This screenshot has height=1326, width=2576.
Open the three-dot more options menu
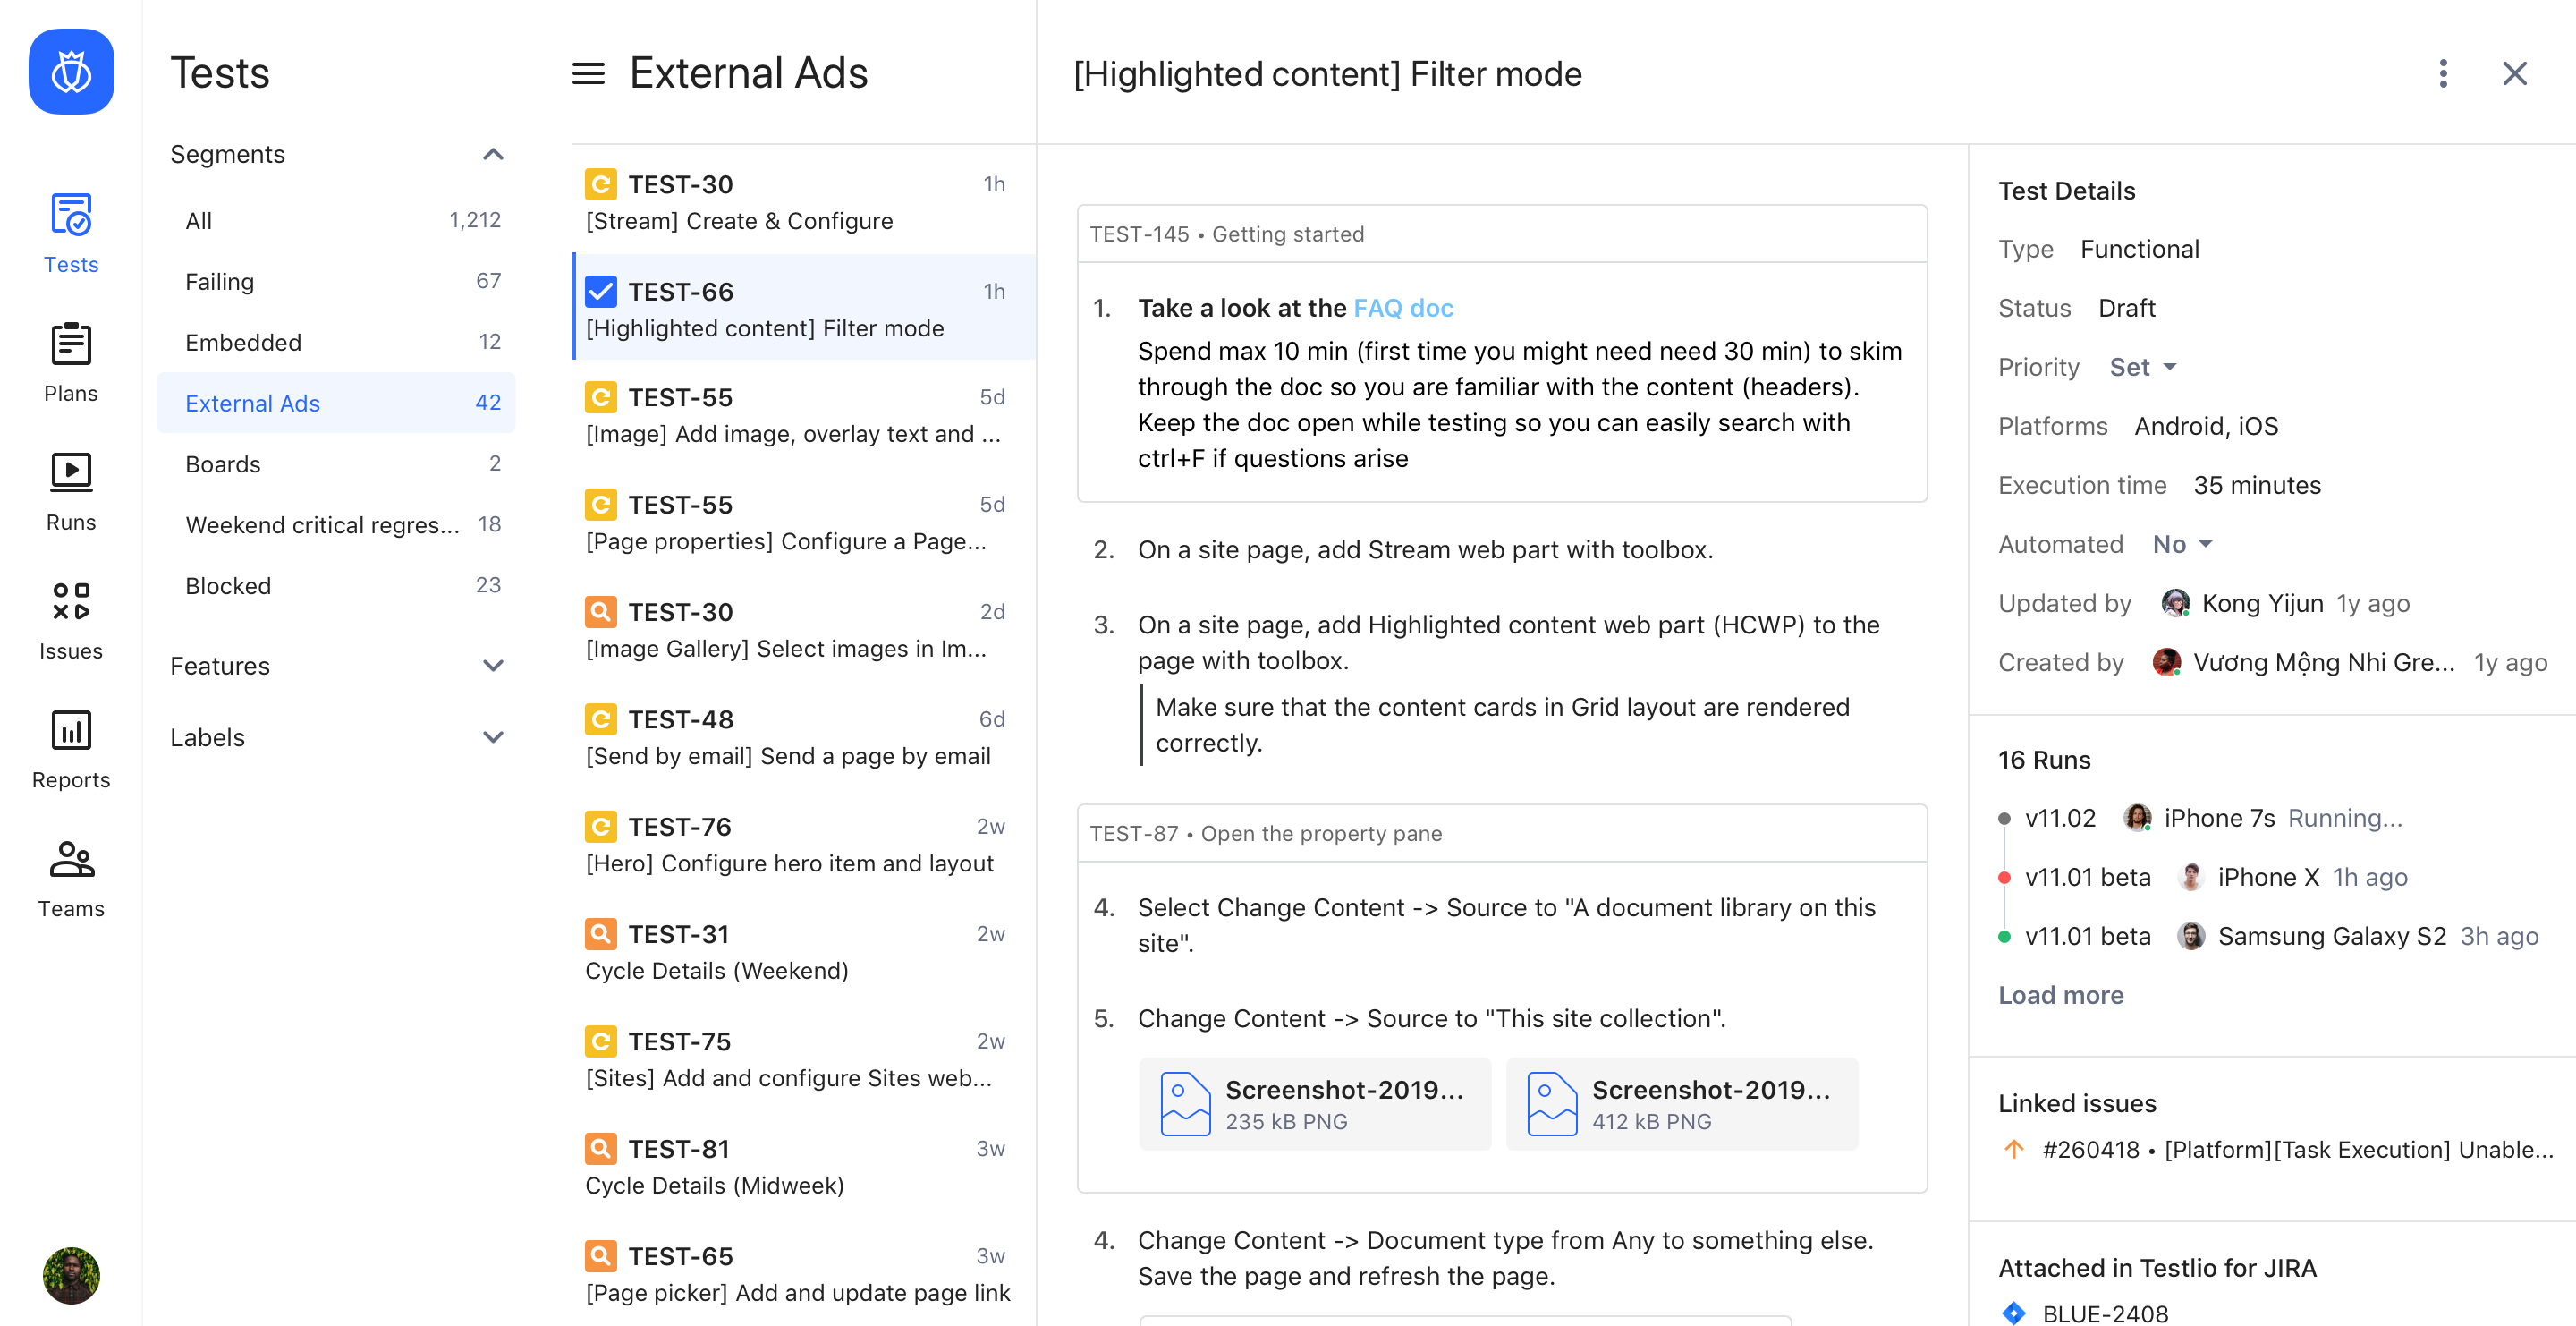point(2442,73)
